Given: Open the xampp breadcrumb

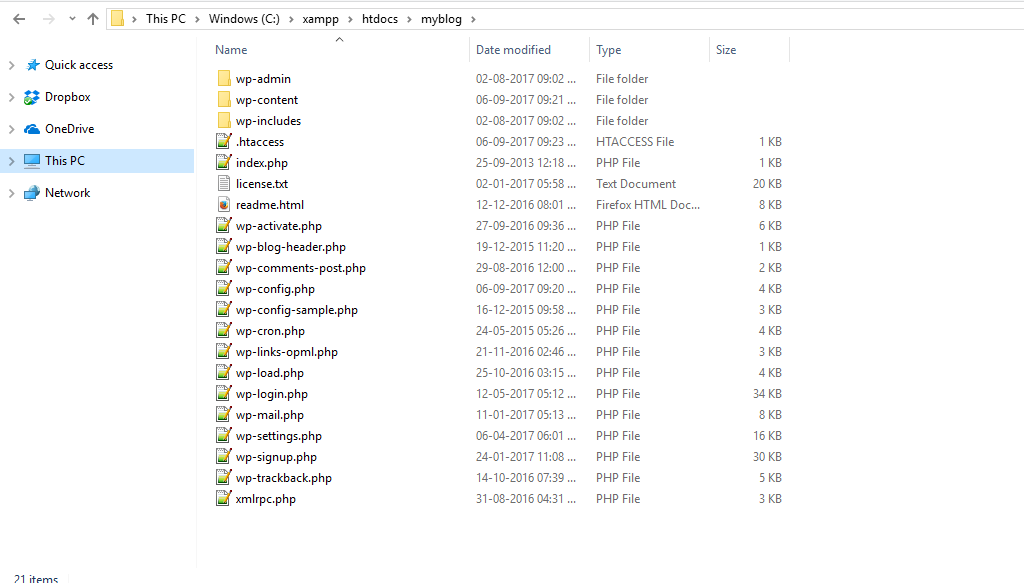Looking at the screenshot, I should tap(321, 19).
